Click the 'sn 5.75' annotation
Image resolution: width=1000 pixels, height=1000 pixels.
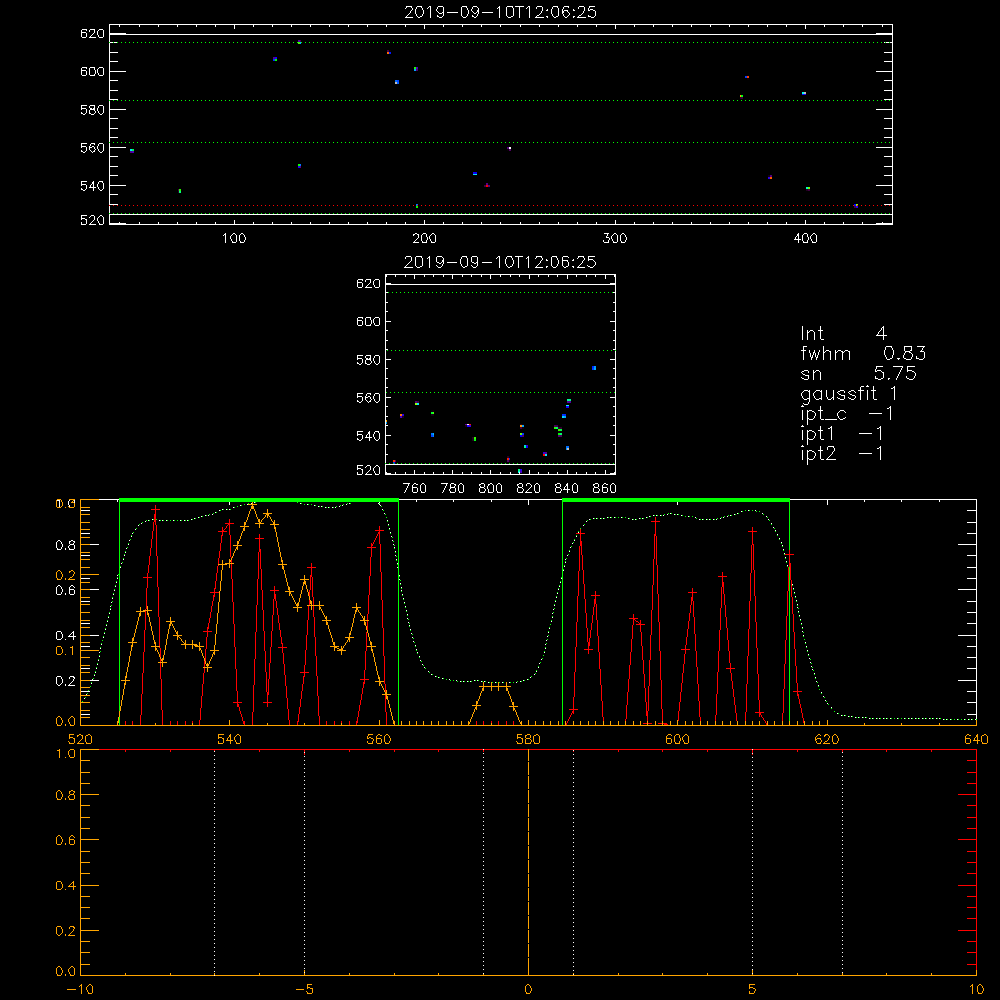click(858, 373)
